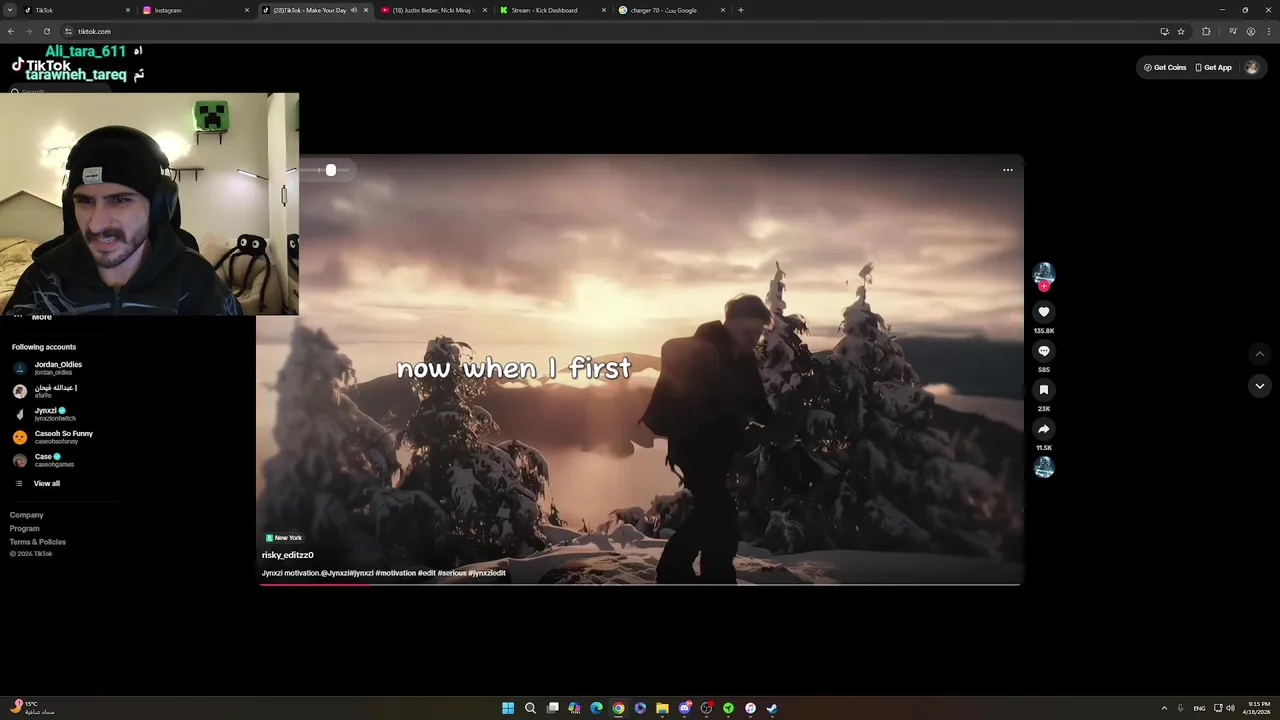
Task: Click the webcam overlay thumbnail
Action: tap(149, 204)
